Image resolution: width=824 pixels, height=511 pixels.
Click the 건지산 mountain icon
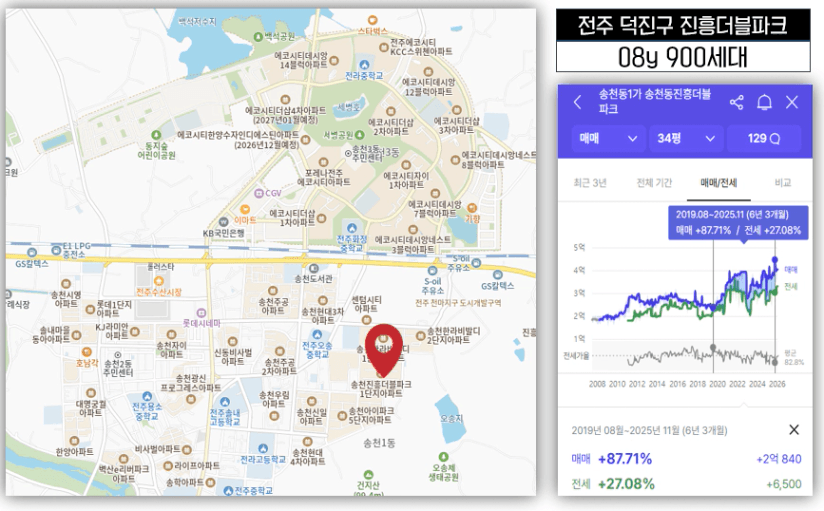coord(368,475)
